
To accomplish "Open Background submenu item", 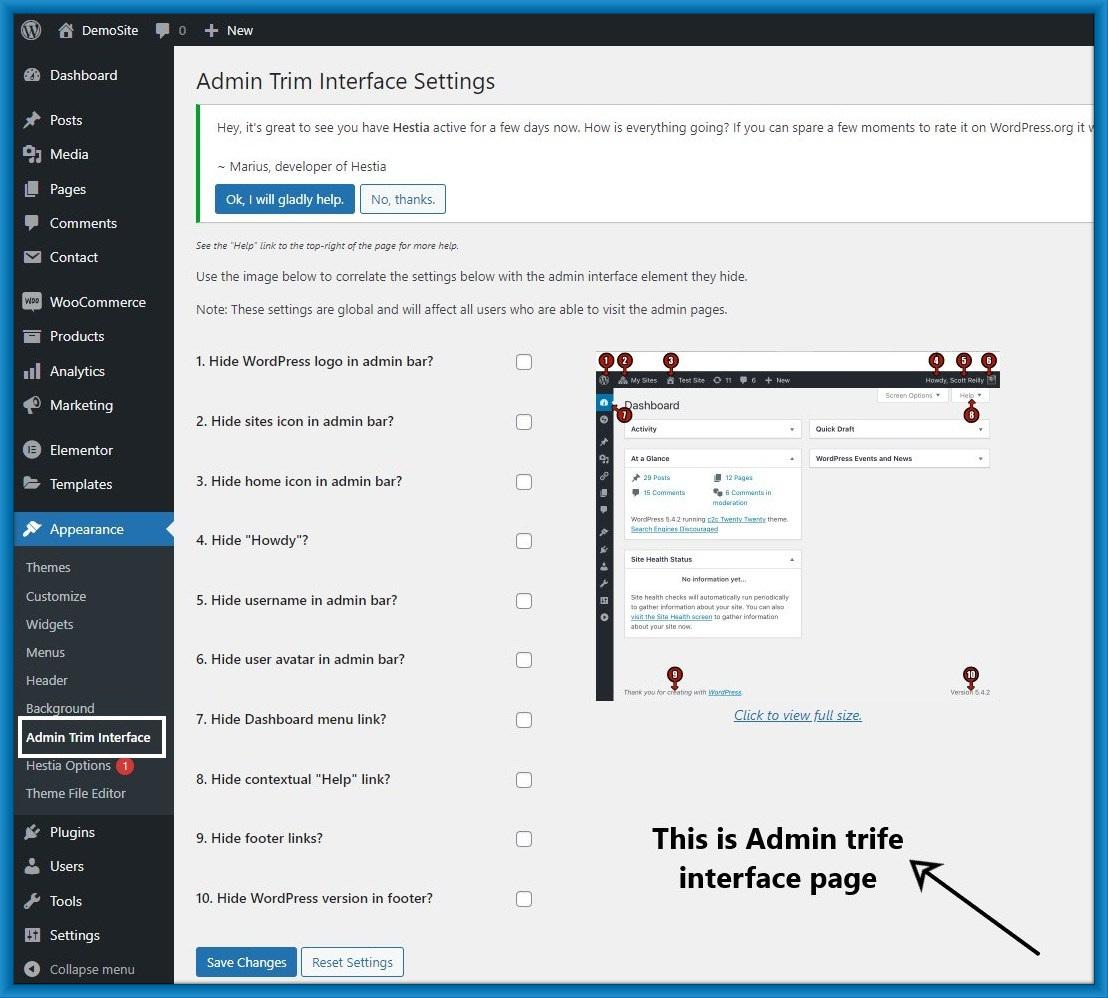I will coord(60,708).
